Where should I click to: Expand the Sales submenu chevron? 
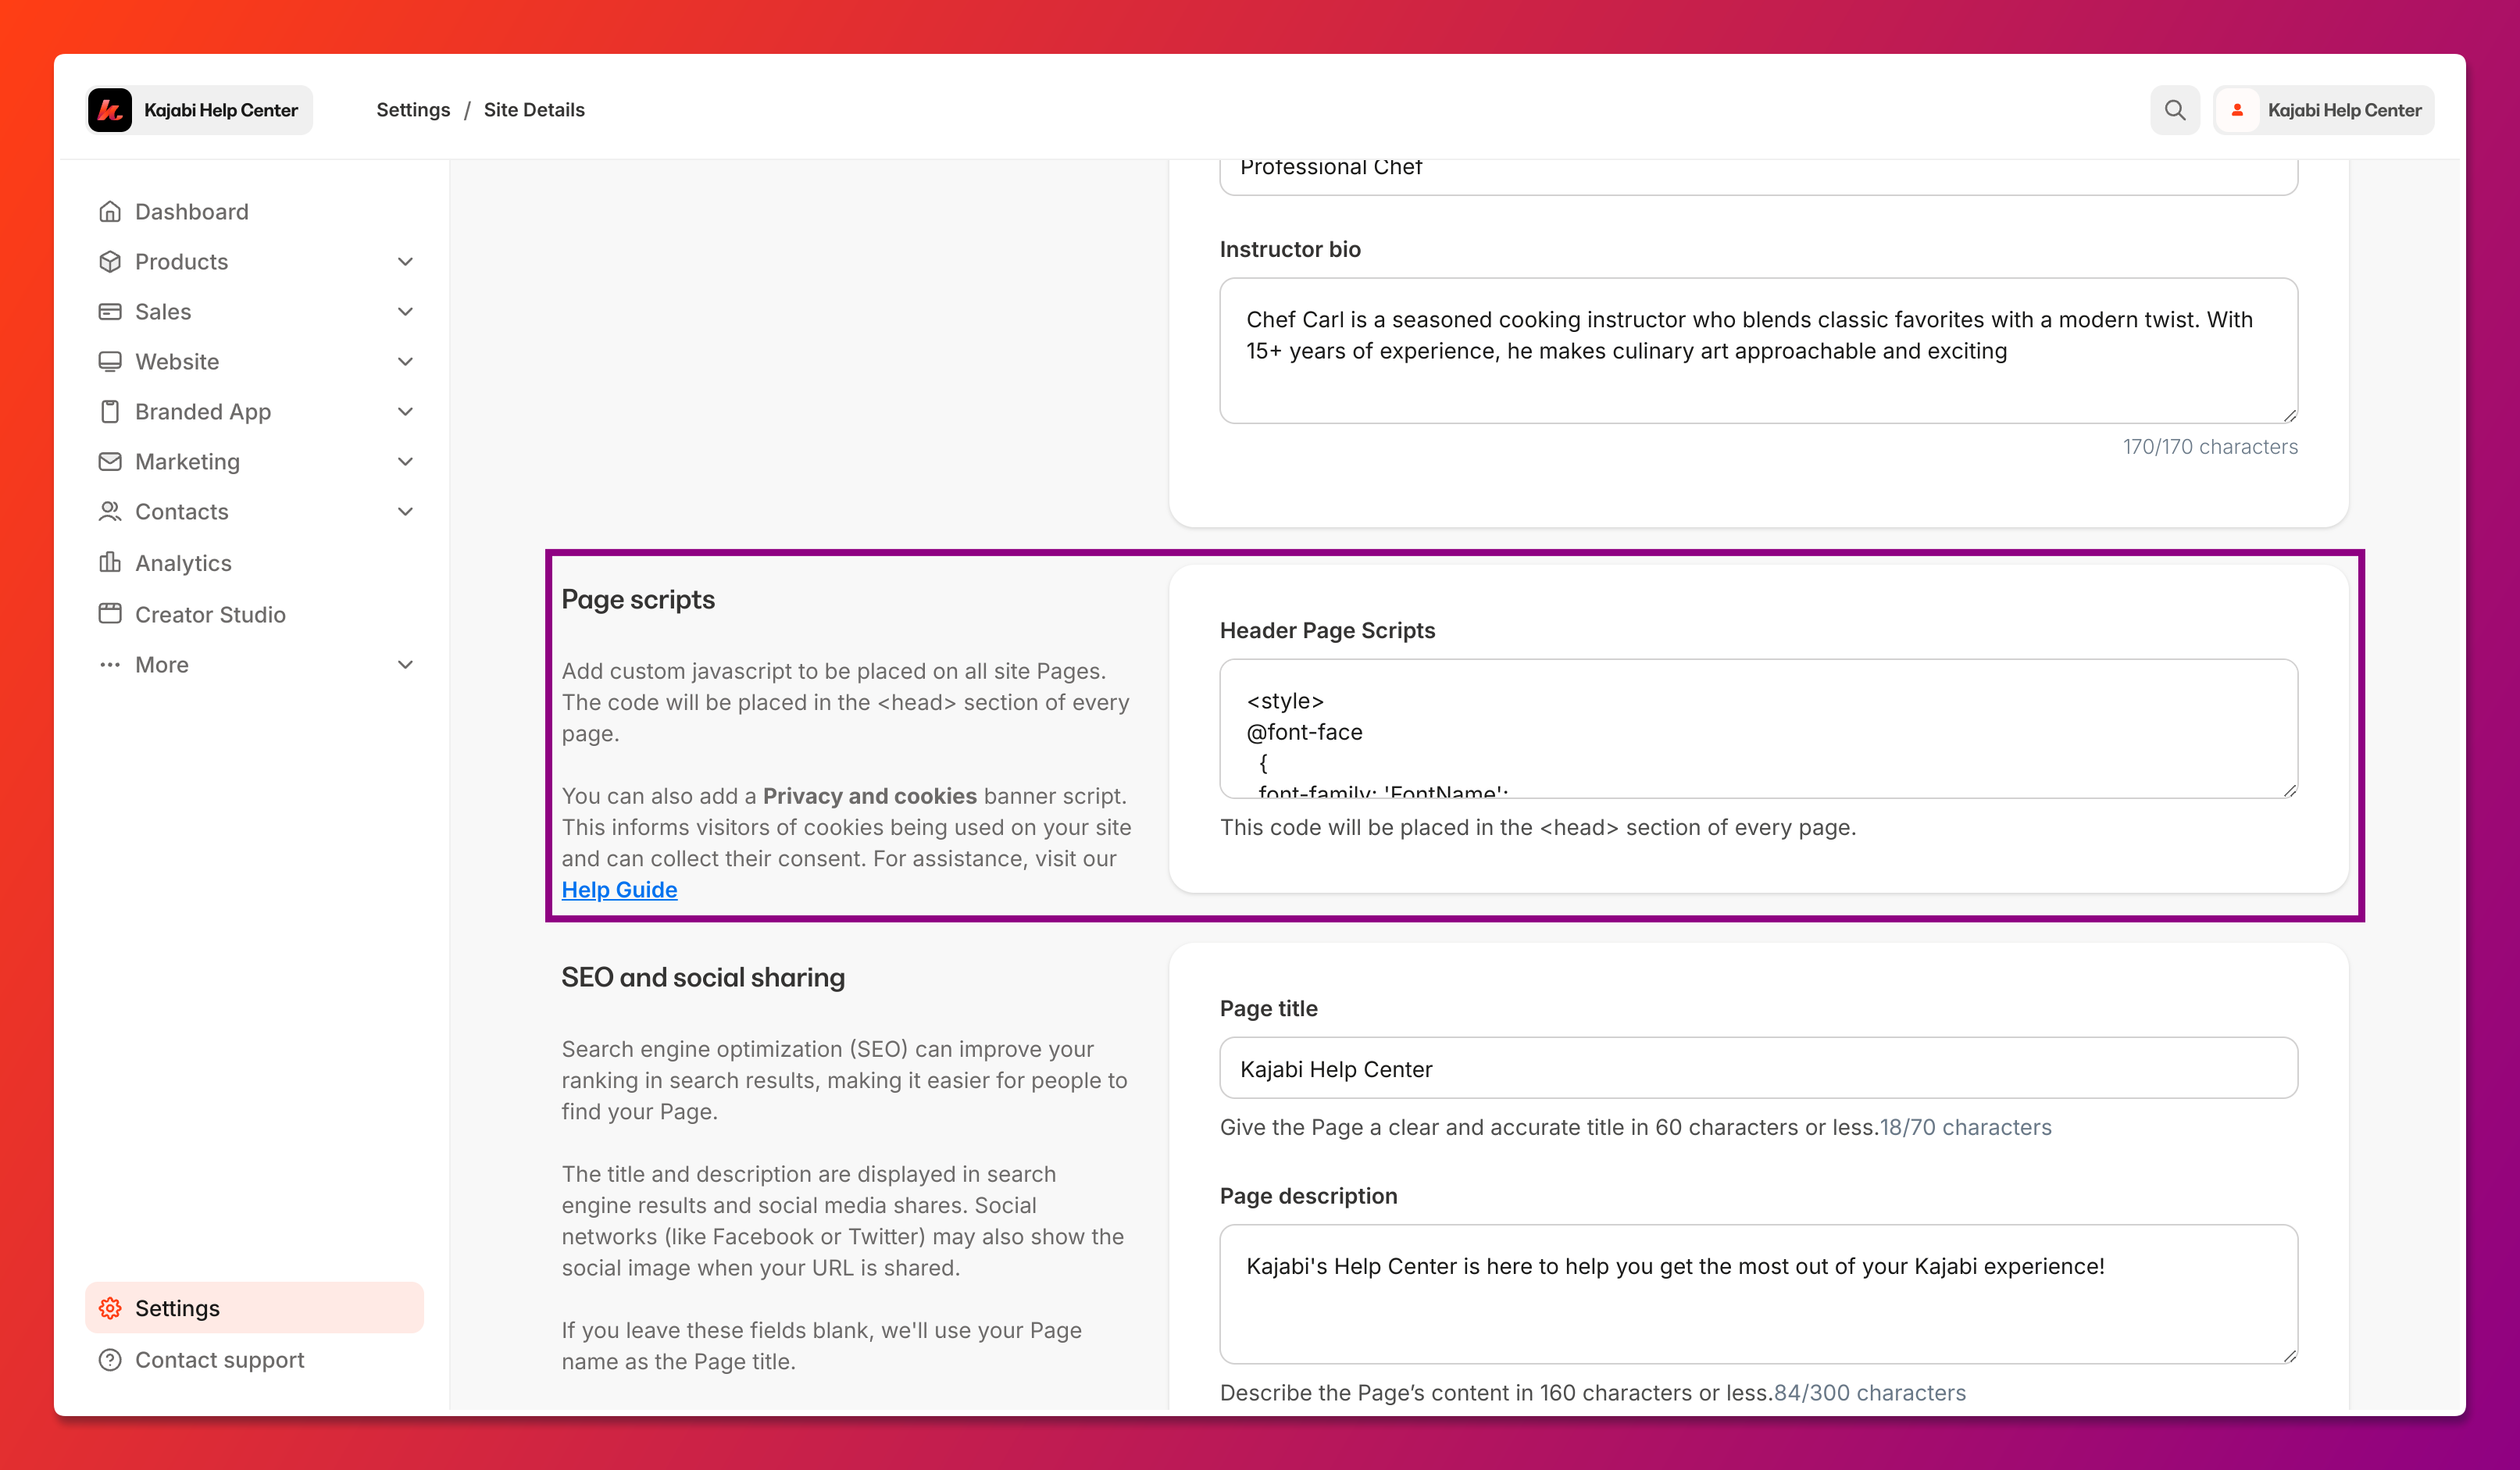pyautogui.click(x=405, y=312)
